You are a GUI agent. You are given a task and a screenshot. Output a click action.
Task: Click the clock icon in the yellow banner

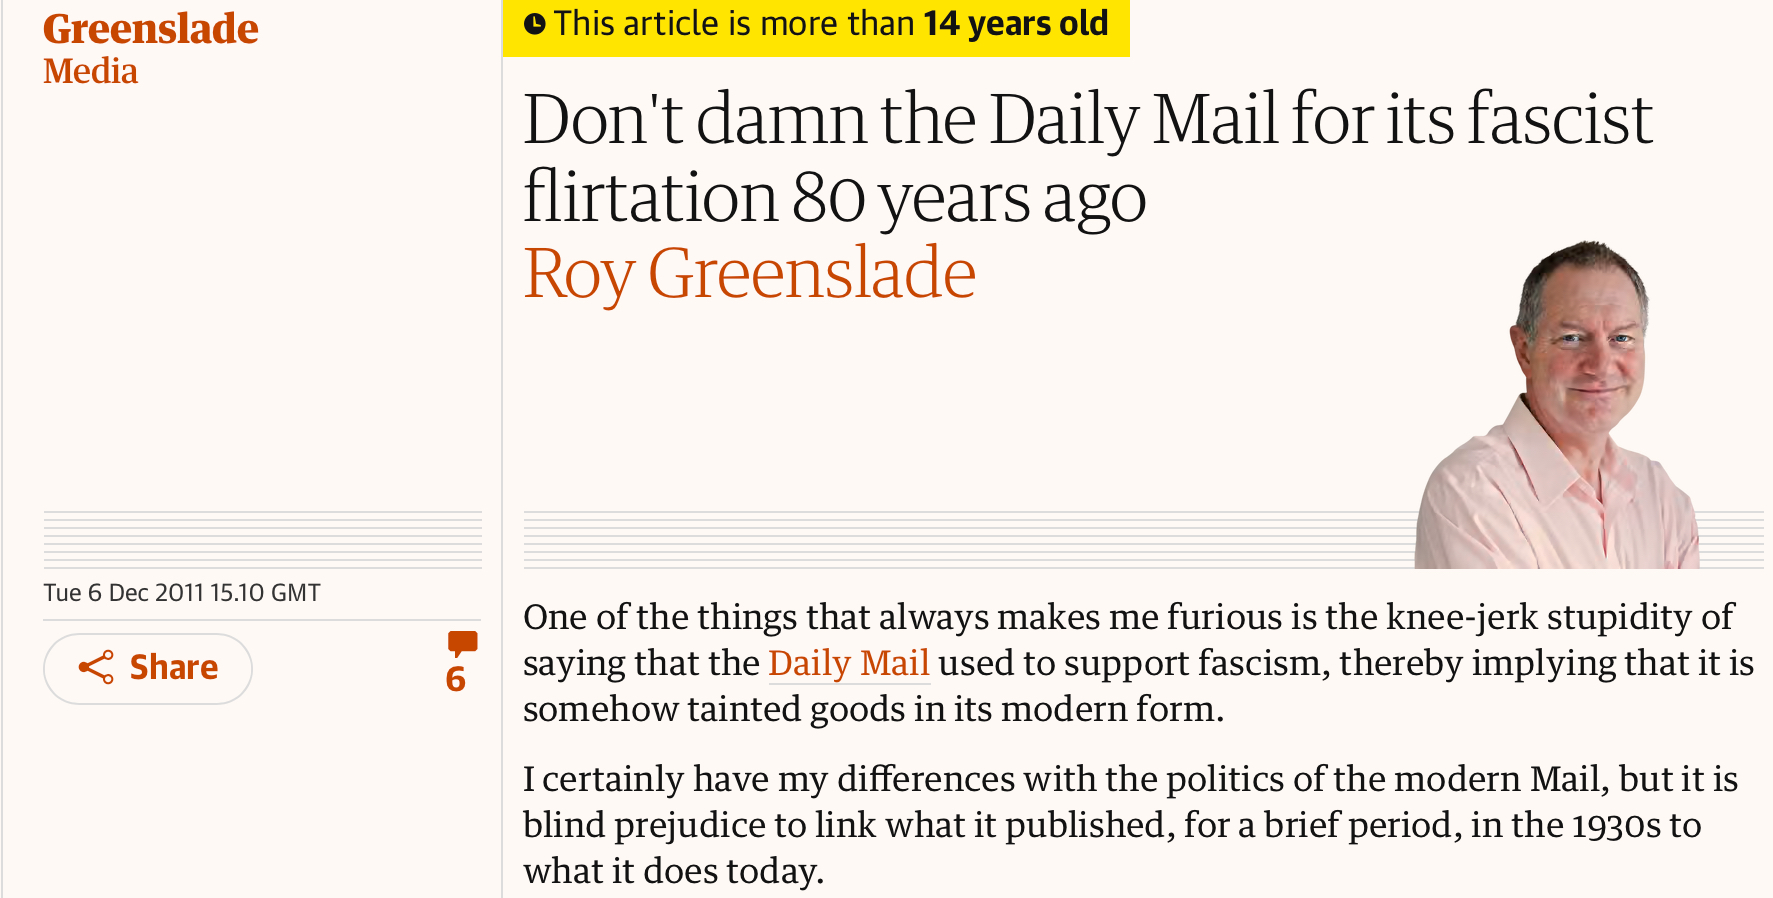(x=535, y=24)
